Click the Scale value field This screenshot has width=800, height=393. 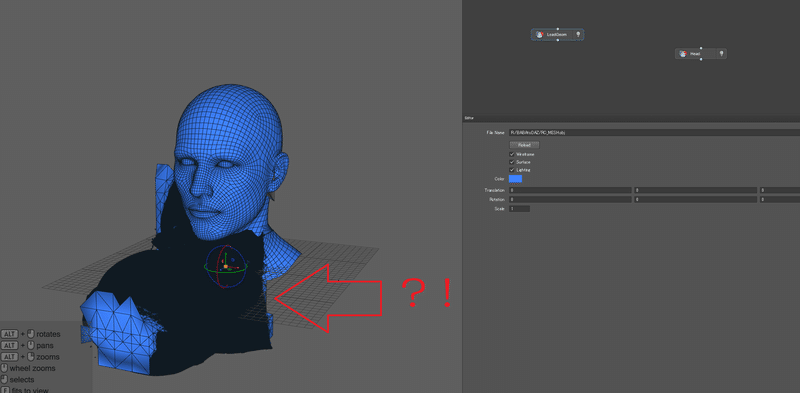pos(519,209)
